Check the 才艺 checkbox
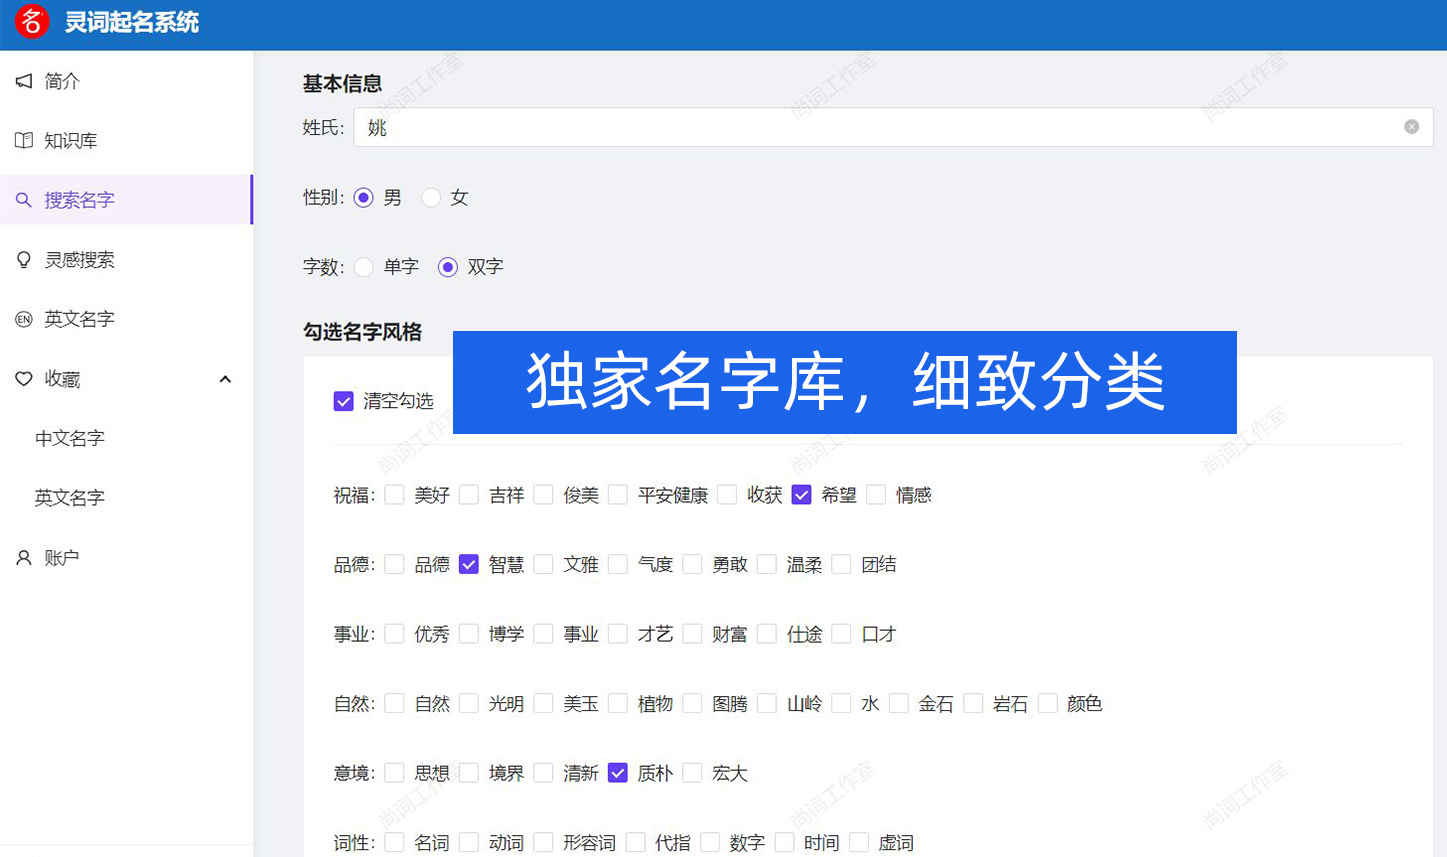The height and width of the screenshot is (857, 1447). coord(618,634)
